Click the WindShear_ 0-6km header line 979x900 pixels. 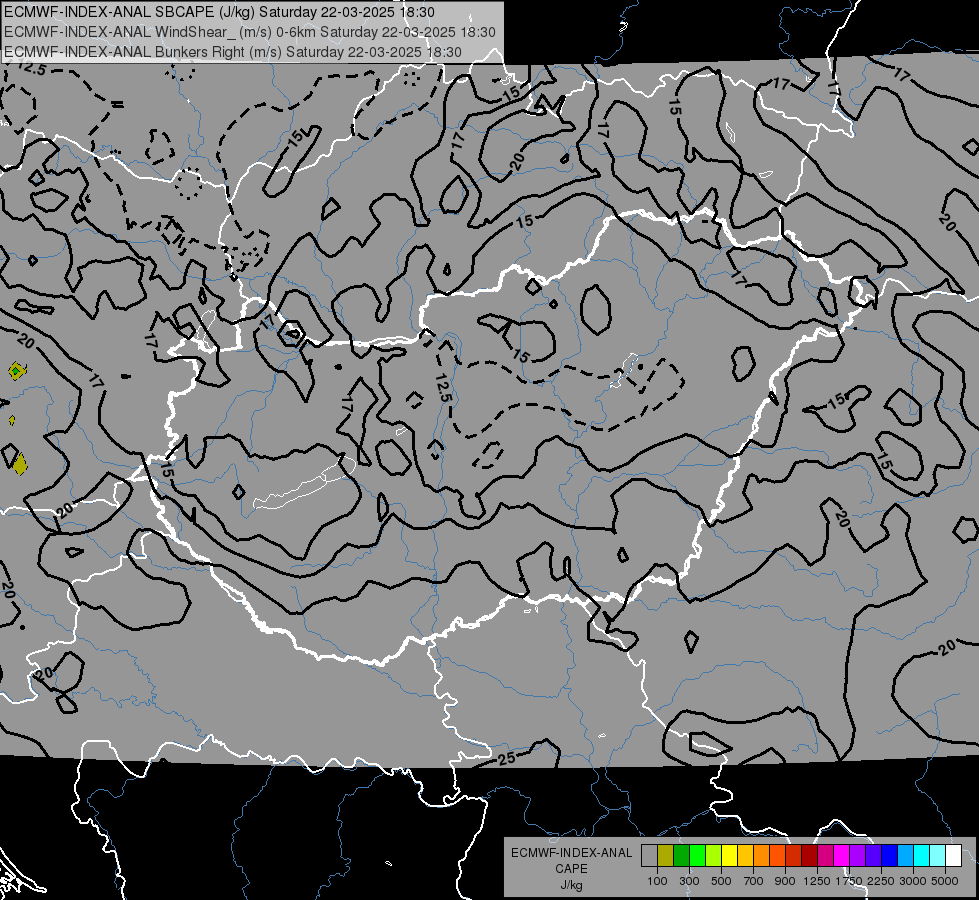[250, 32]
